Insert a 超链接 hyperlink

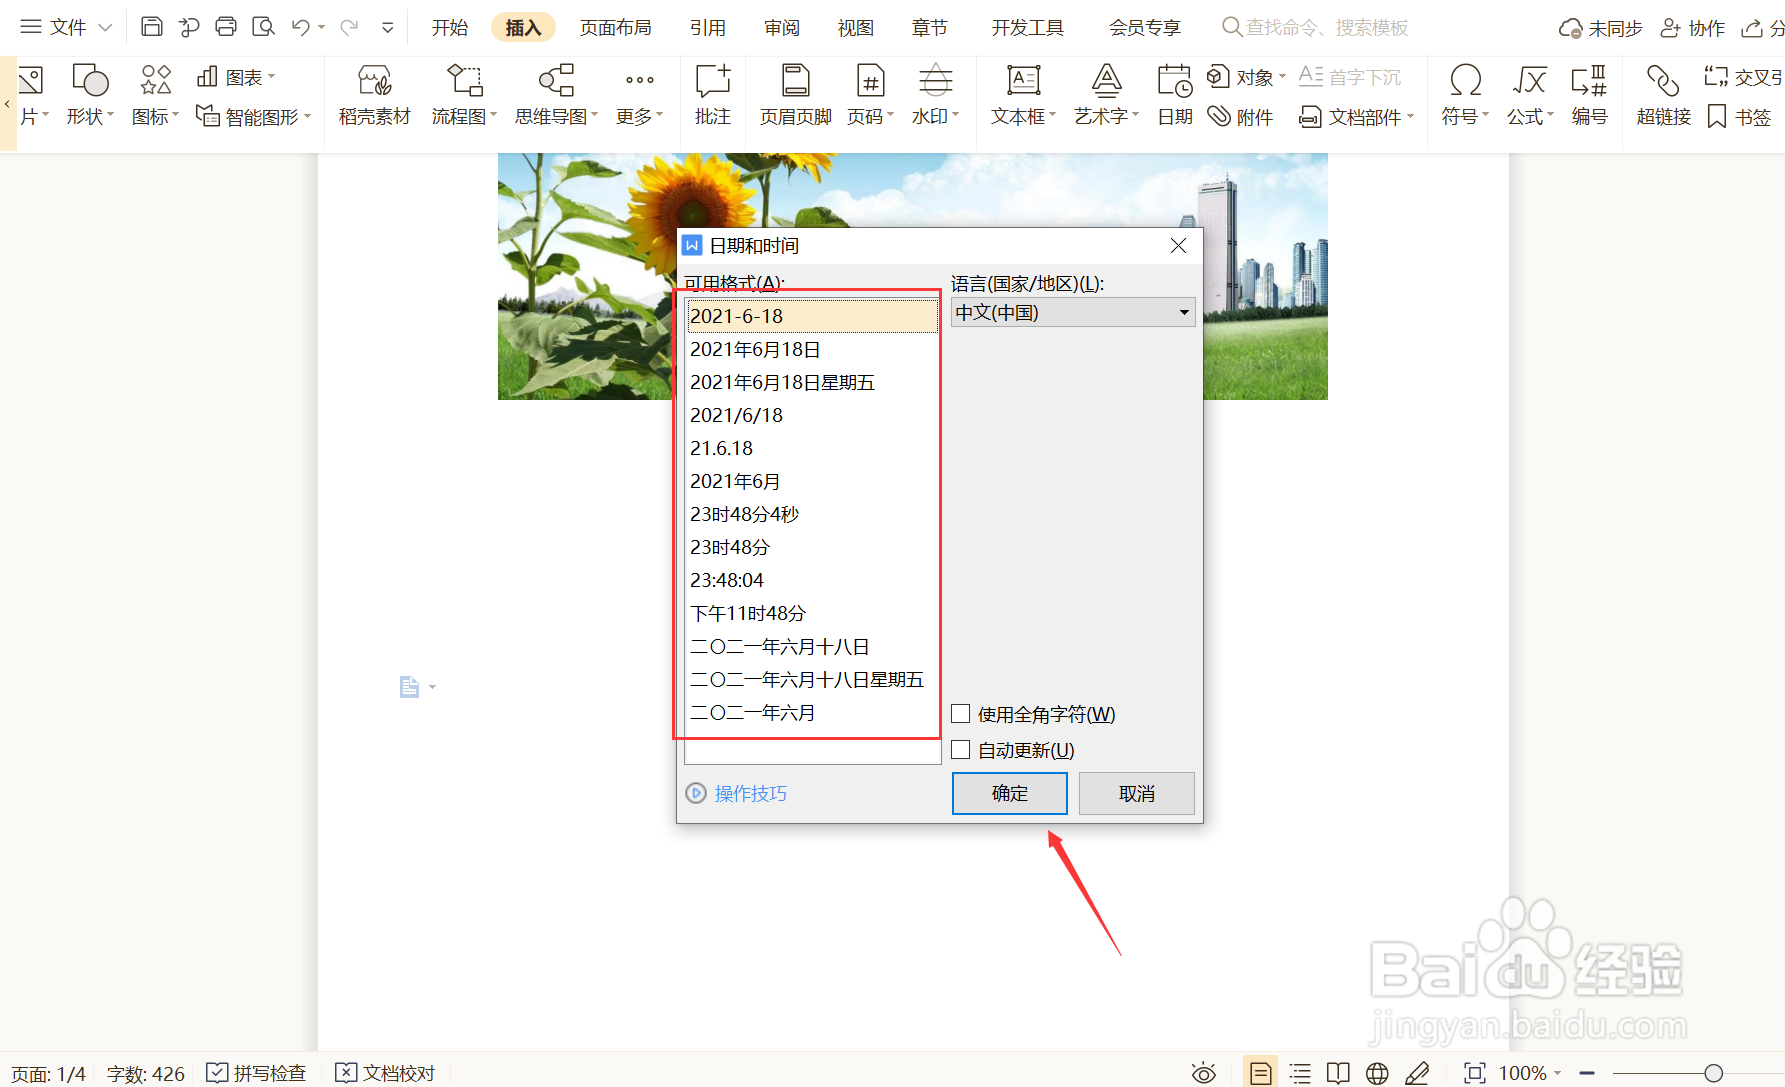pos(1663,96)
